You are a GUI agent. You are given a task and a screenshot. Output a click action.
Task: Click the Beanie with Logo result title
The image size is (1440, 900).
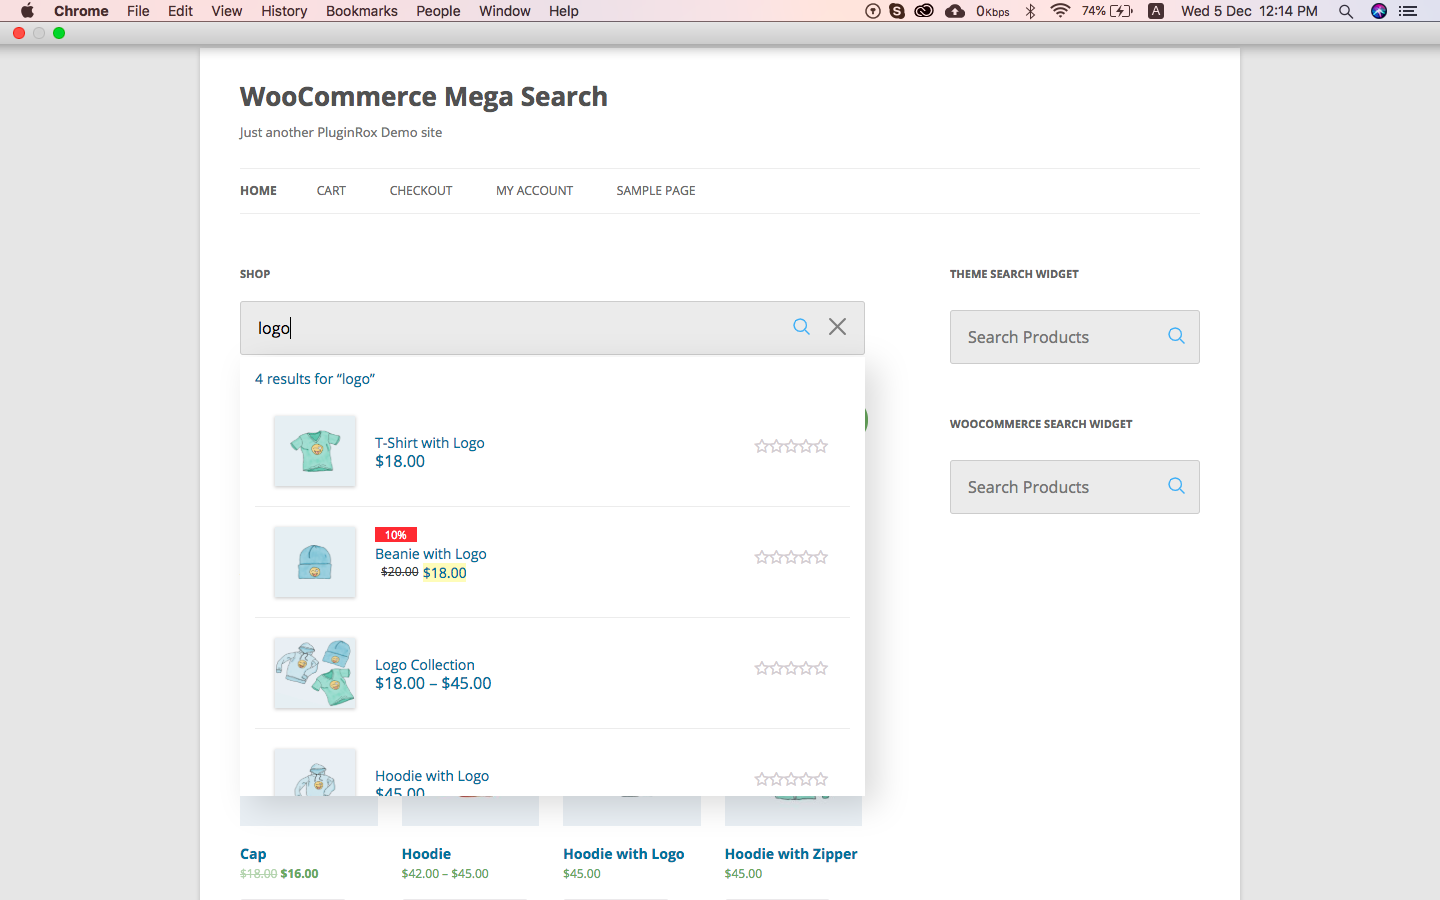(431, 554)
